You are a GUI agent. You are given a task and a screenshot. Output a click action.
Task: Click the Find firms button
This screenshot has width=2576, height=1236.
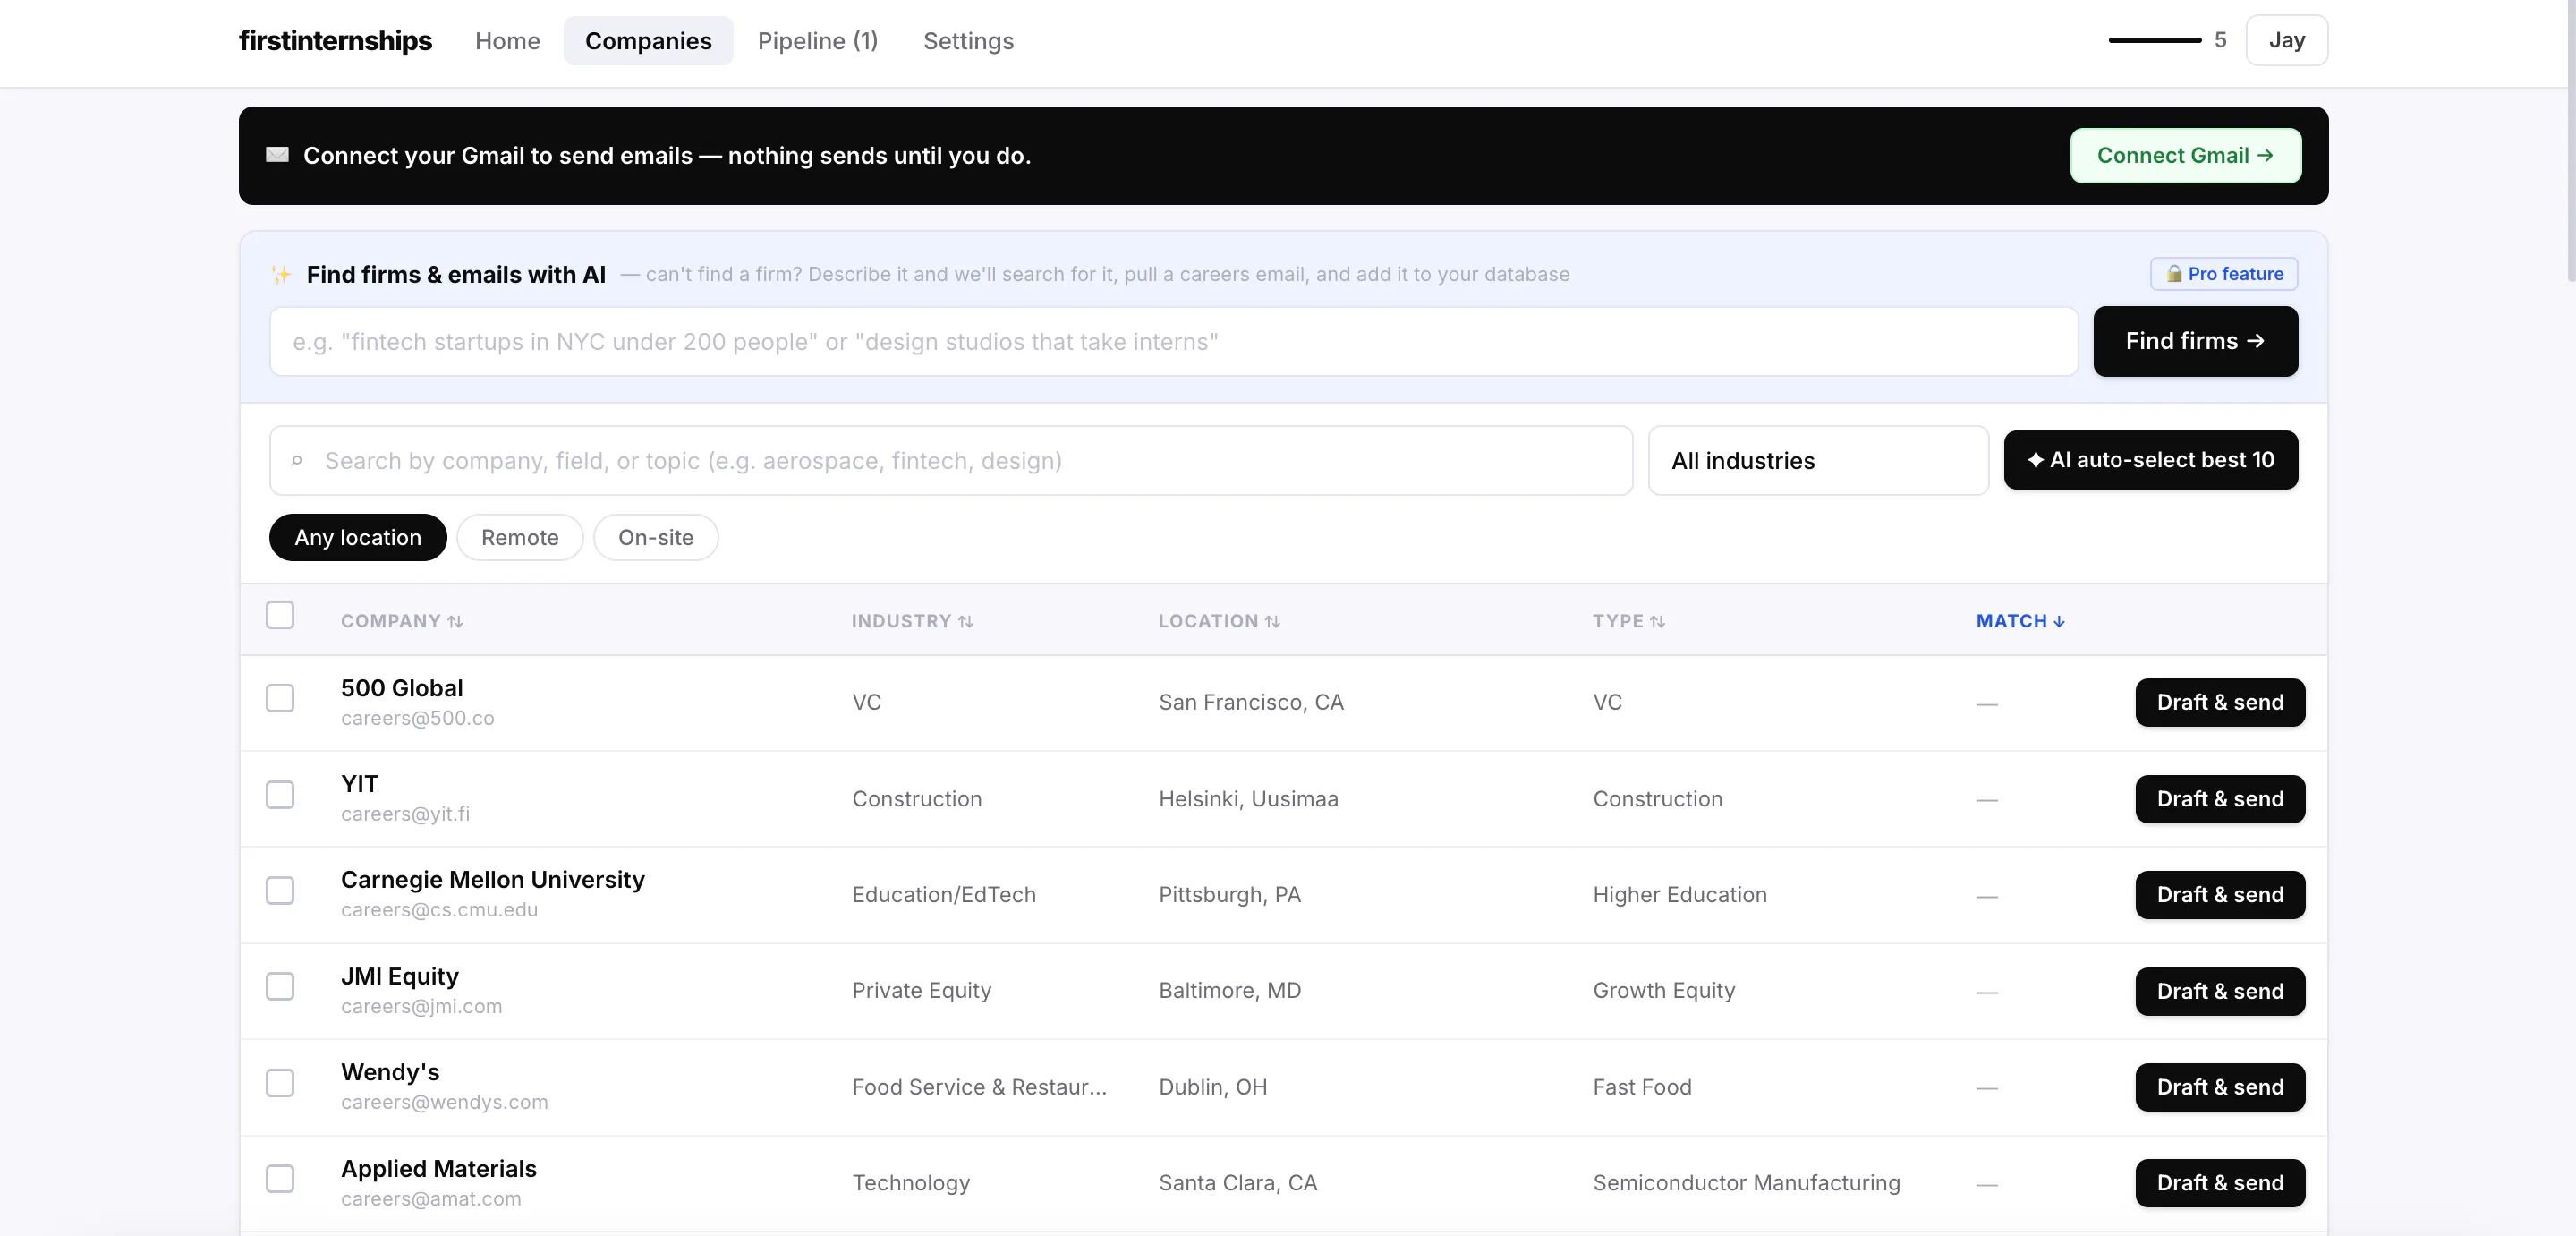point(2195,341)
